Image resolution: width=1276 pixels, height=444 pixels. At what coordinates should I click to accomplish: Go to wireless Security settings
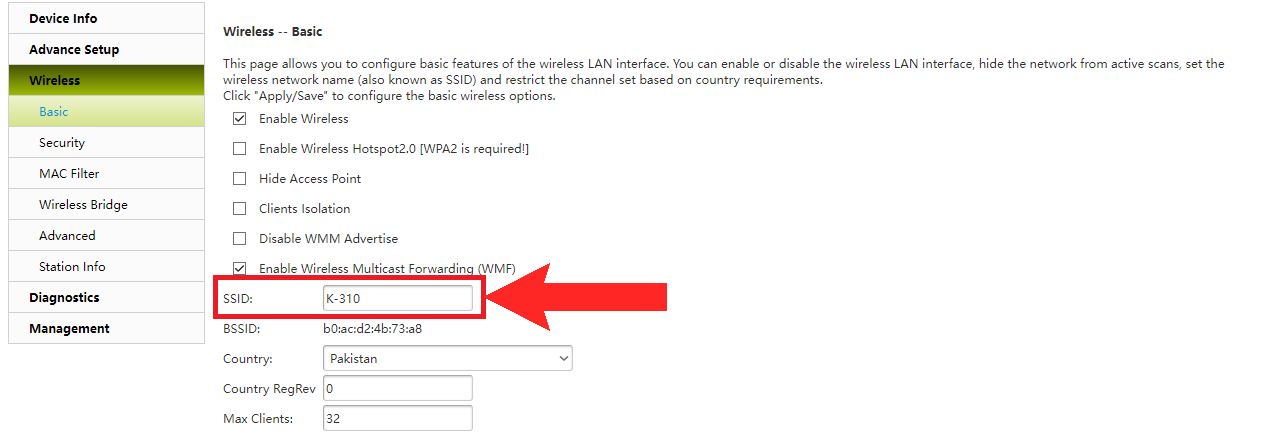(x=62, y=143)
